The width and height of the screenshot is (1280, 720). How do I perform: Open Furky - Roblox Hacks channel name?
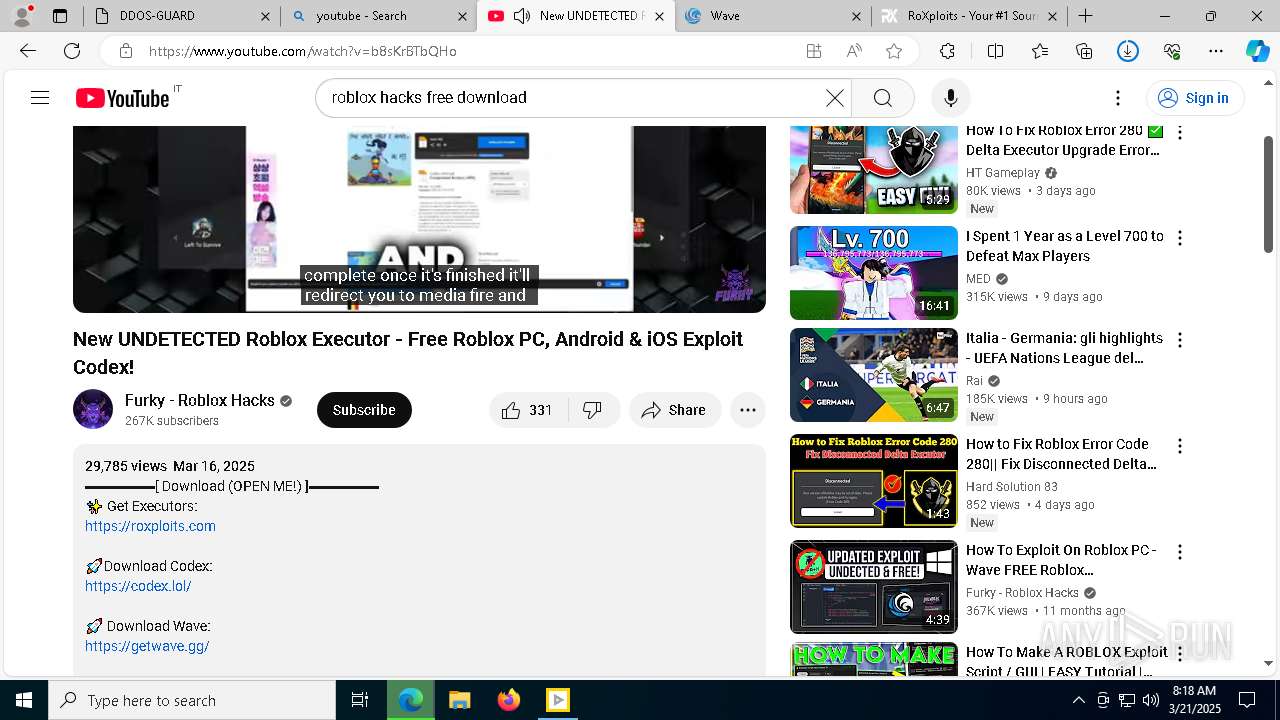coord(199,400)
